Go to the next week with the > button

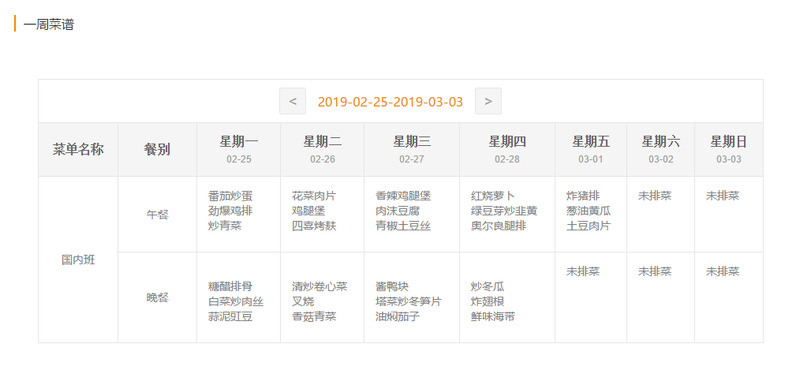coord(488,101)
